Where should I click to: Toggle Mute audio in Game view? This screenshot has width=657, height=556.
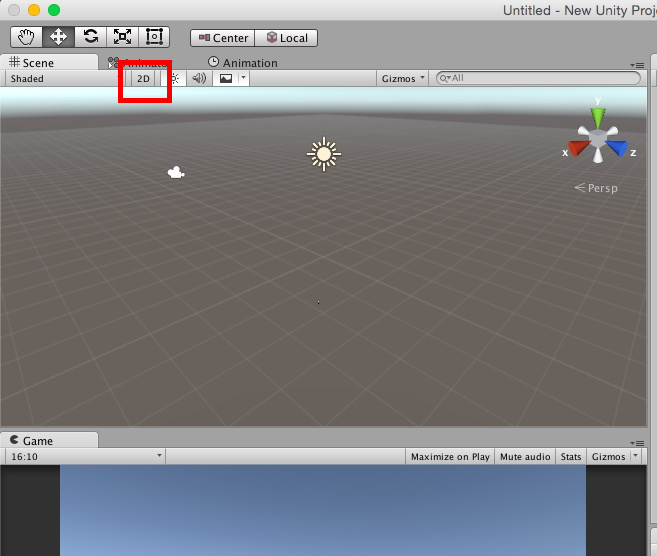point(525,457)
